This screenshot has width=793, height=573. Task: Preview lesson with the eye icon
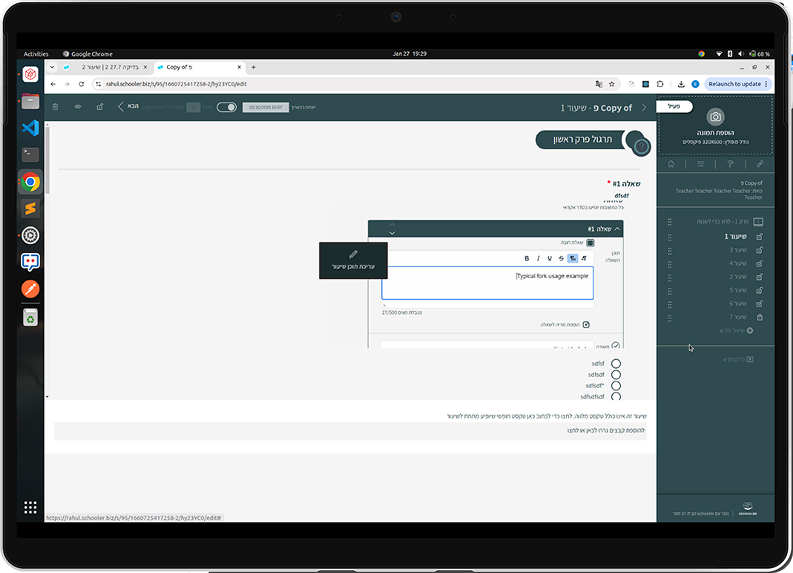click(78, 107)
